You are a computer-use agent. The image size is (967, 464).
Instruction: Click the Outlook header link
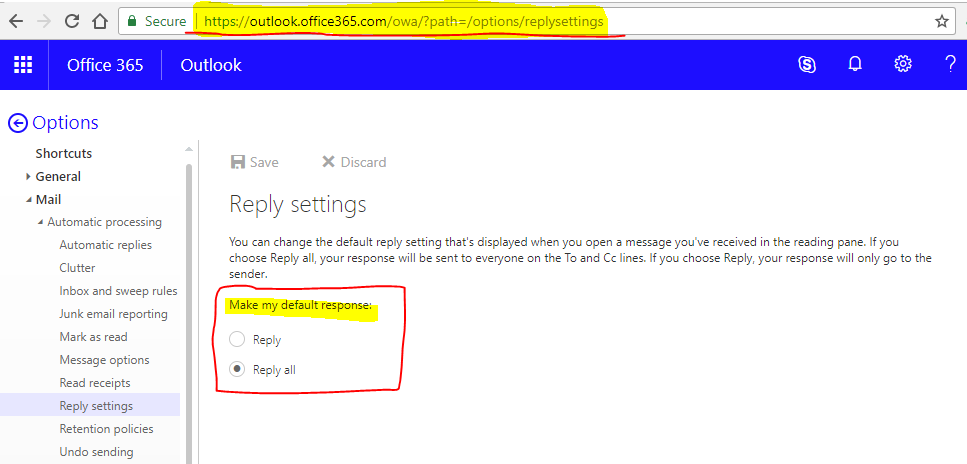pos(211,65)
